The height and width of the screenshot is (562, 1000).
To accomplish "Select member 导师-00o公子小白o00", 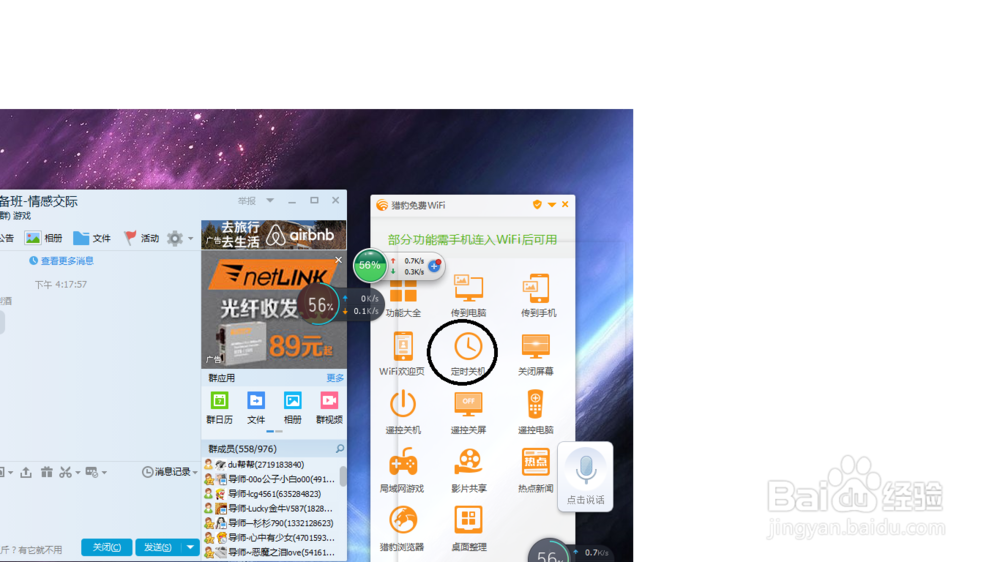I will 270,479.
